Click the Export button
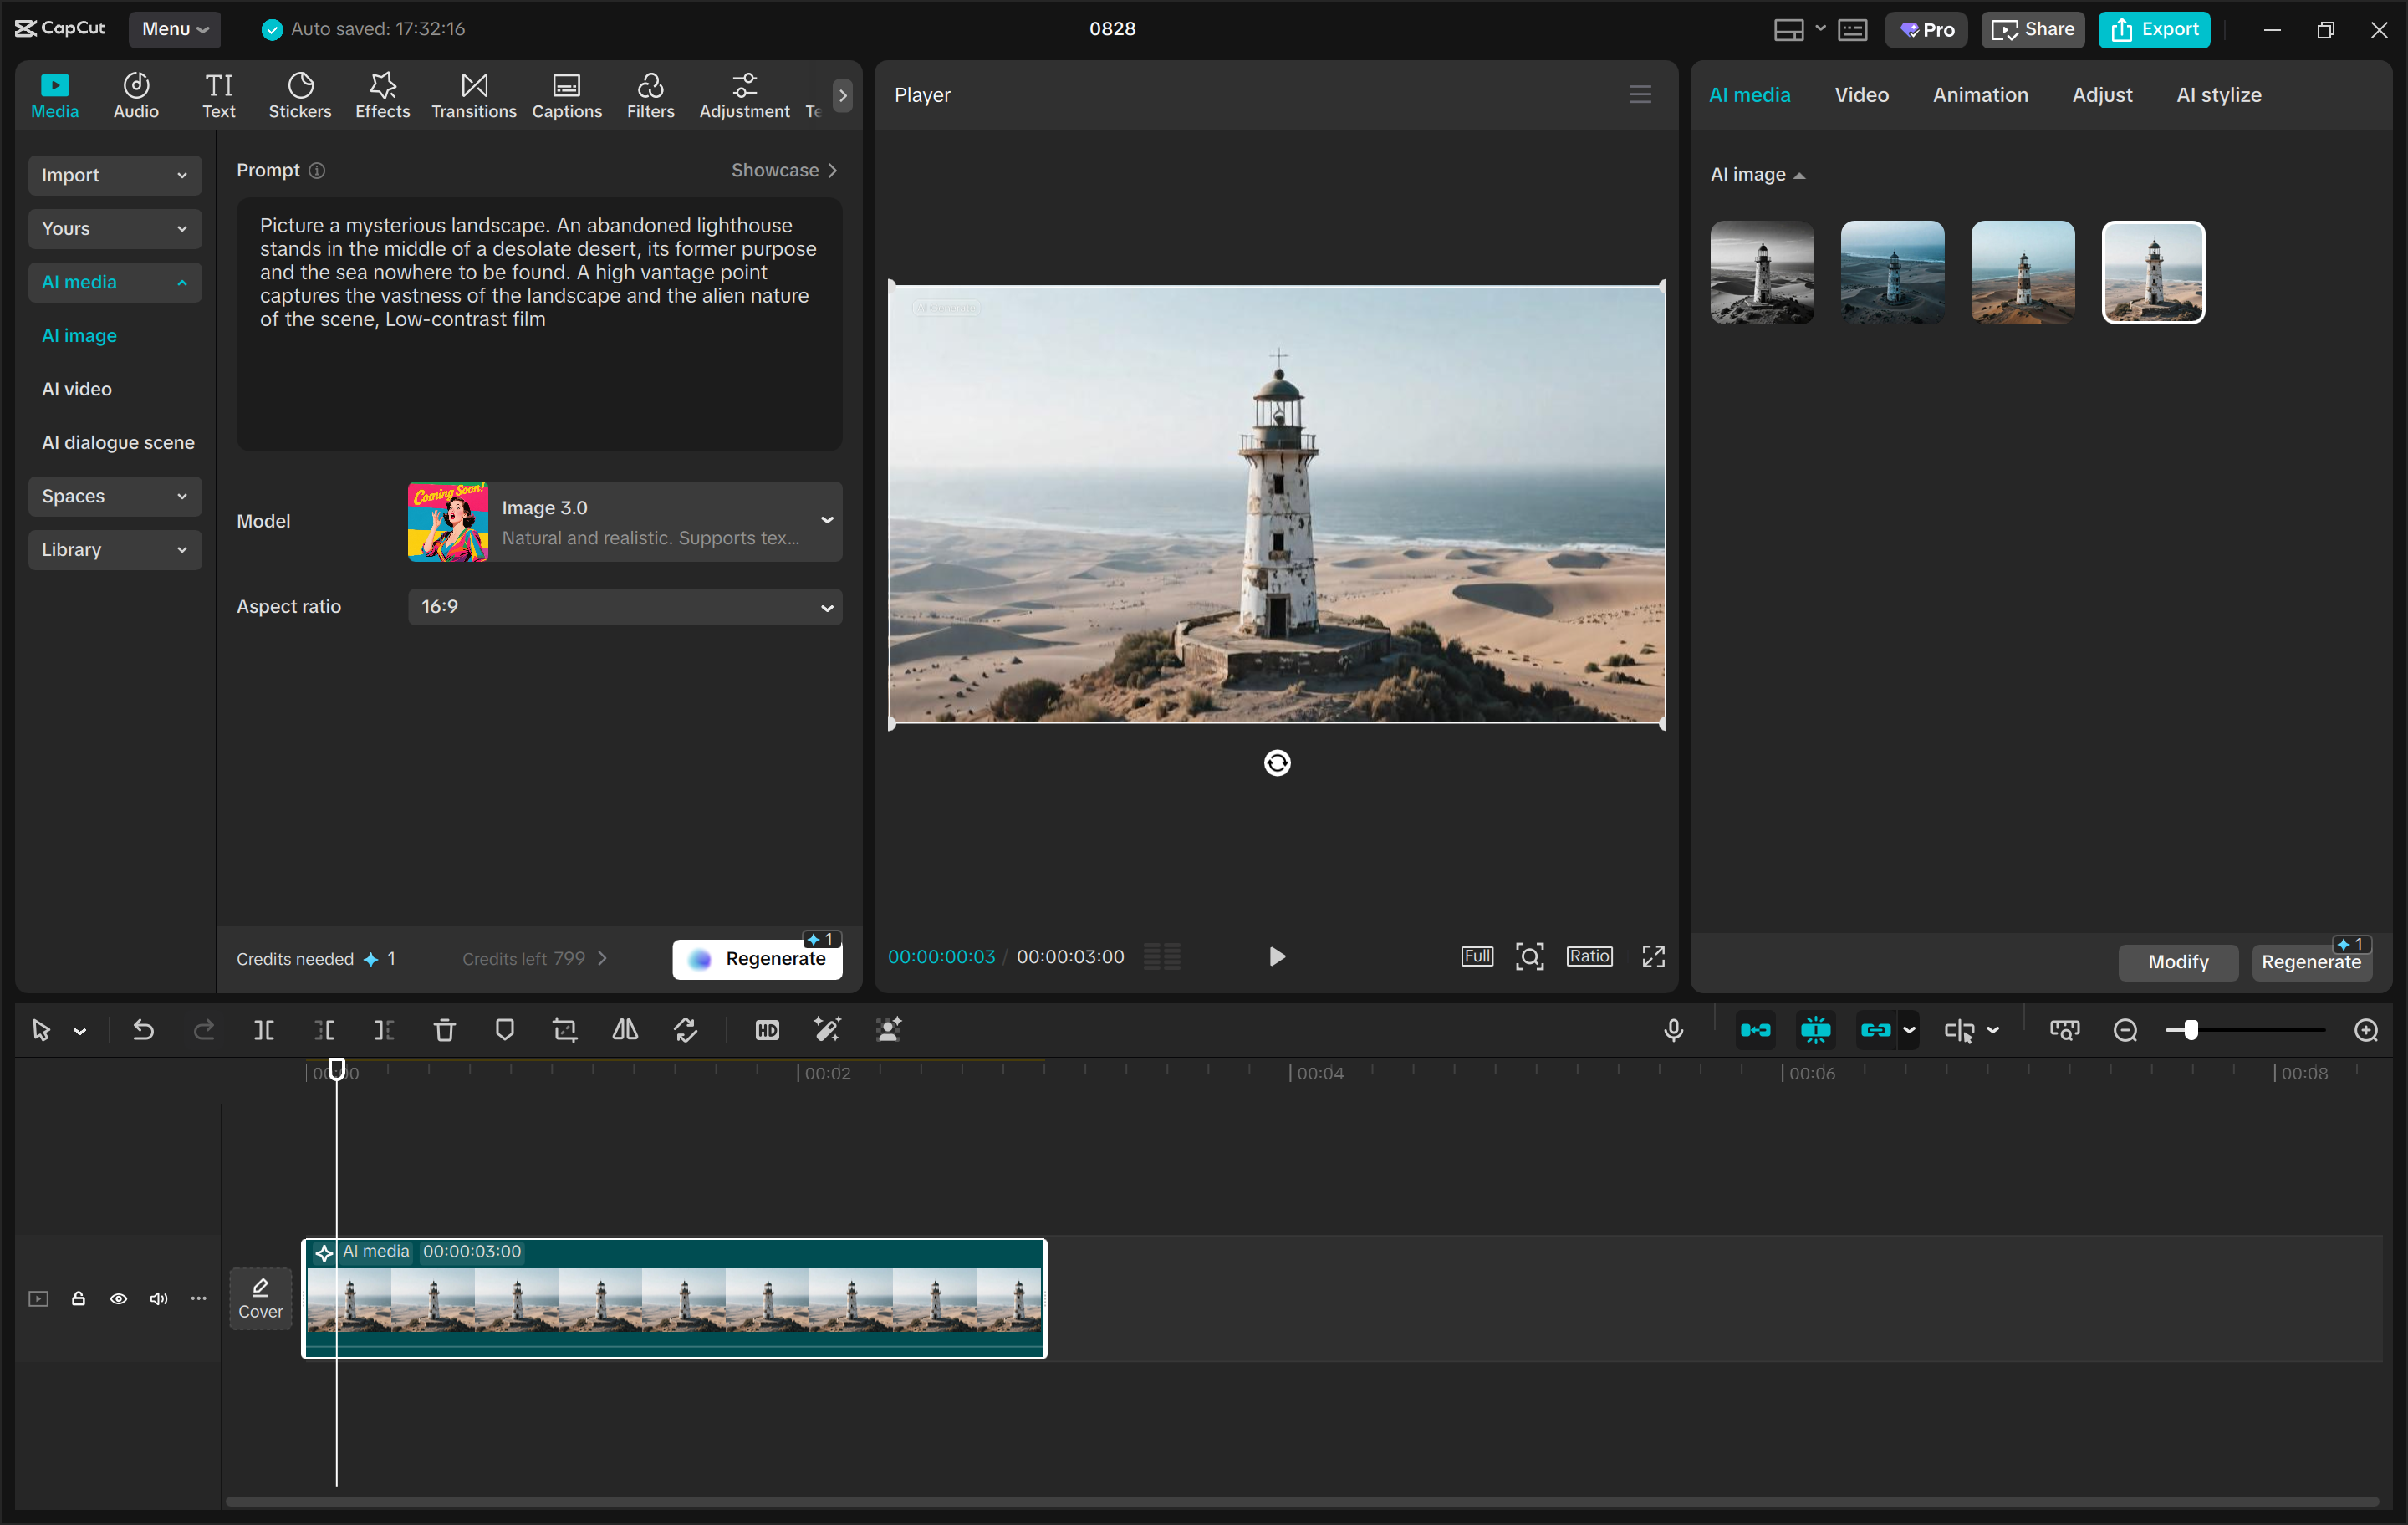Screen dimensions: 2408x1525 tap(2154, 29)
